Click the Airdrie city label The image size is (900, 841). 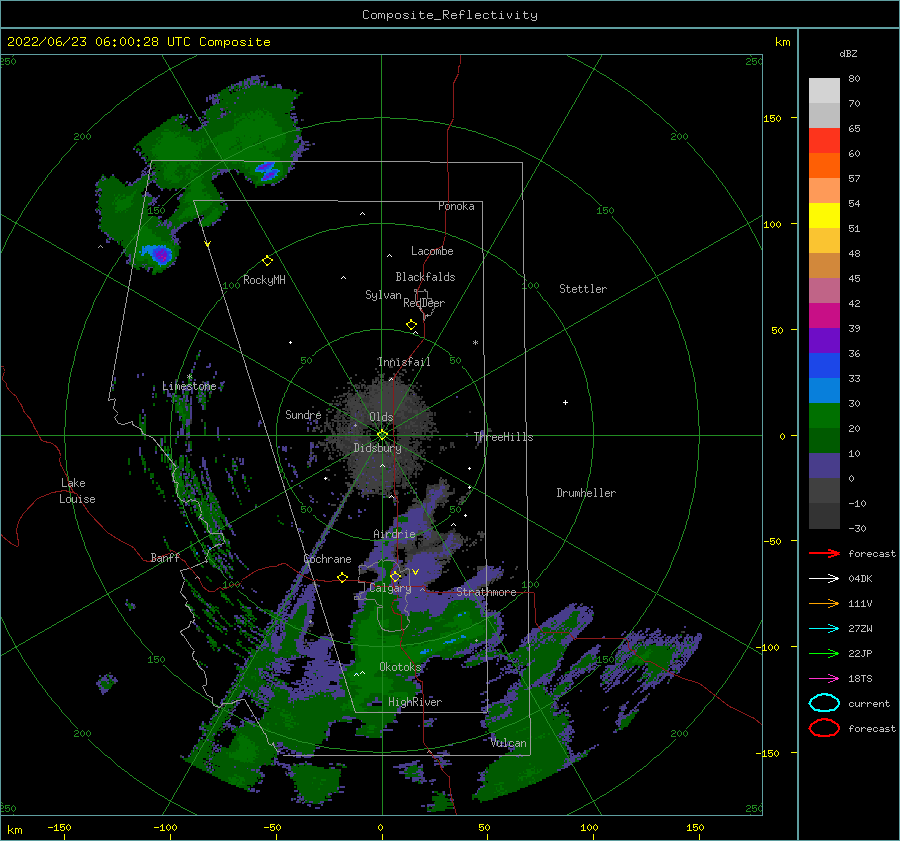tap(394, 534)
